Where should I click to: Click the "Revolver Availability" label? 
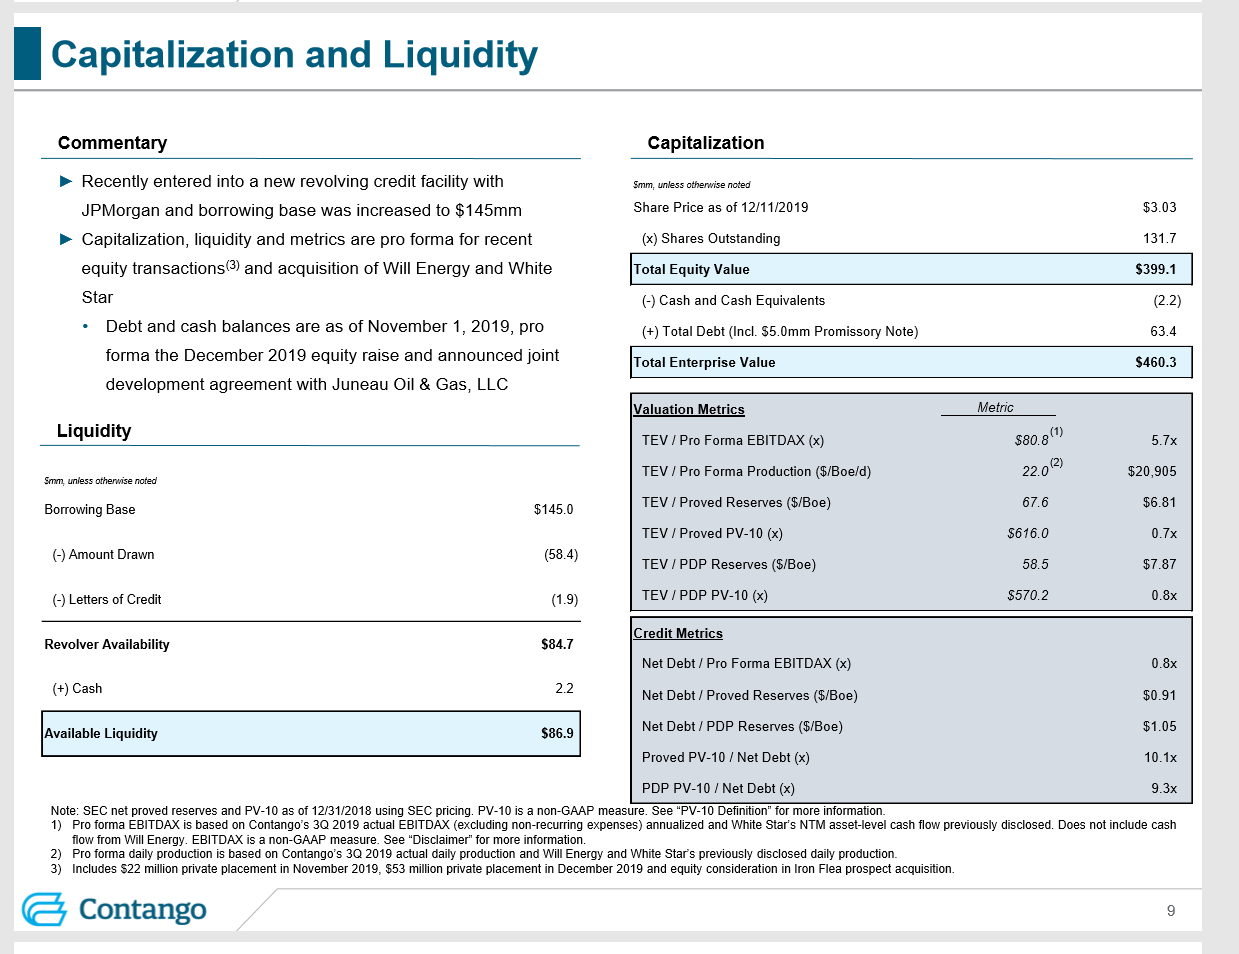pyautogui.click(x=107, y=644)
